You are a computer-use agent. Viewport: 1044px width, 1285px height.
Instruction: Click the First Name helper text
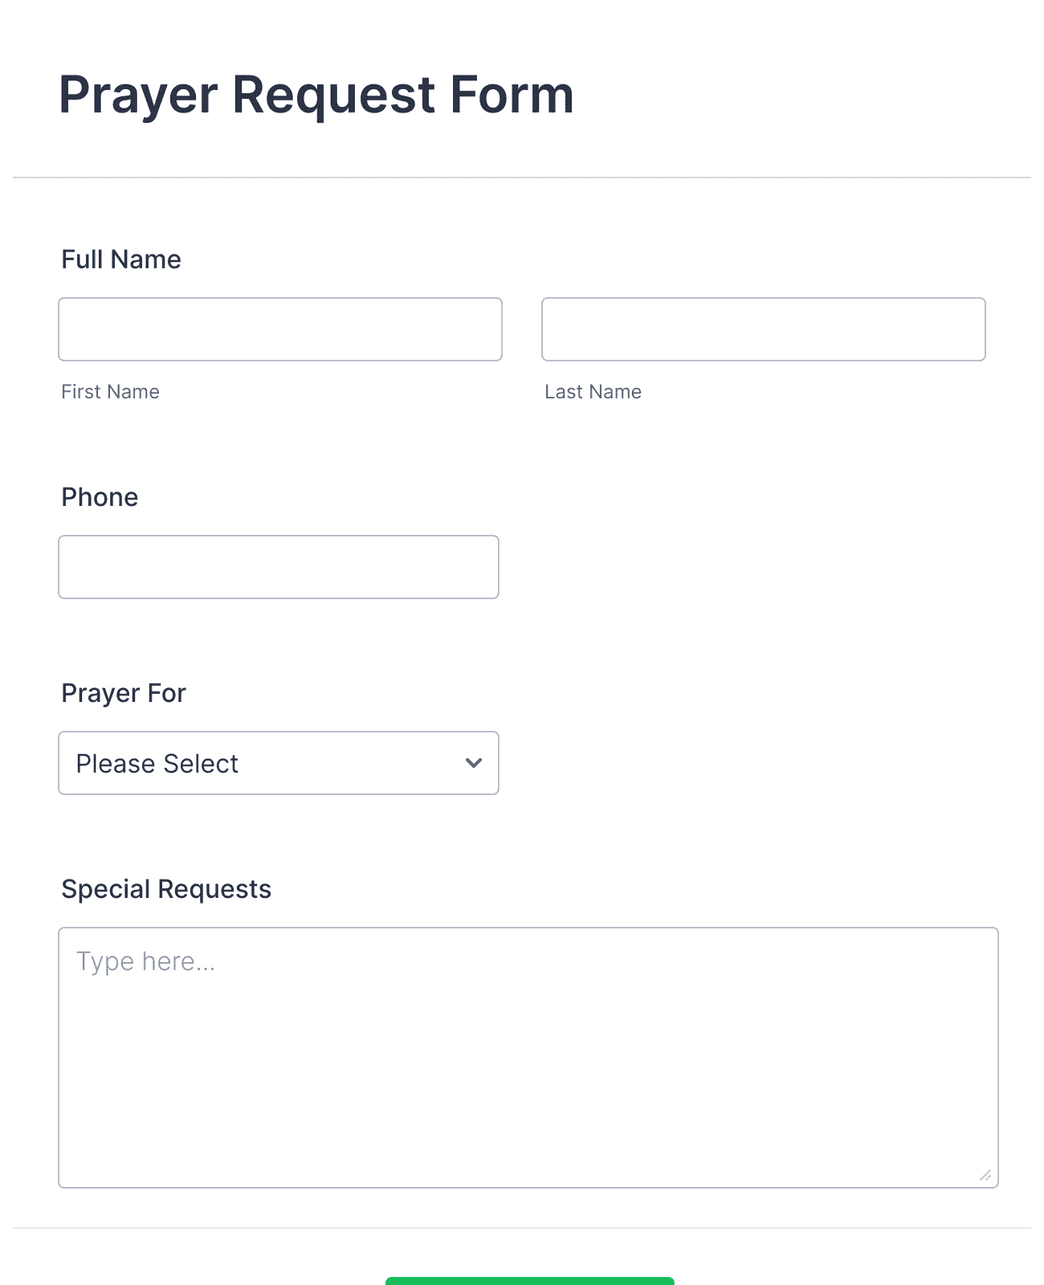click(x=110, y=391)
